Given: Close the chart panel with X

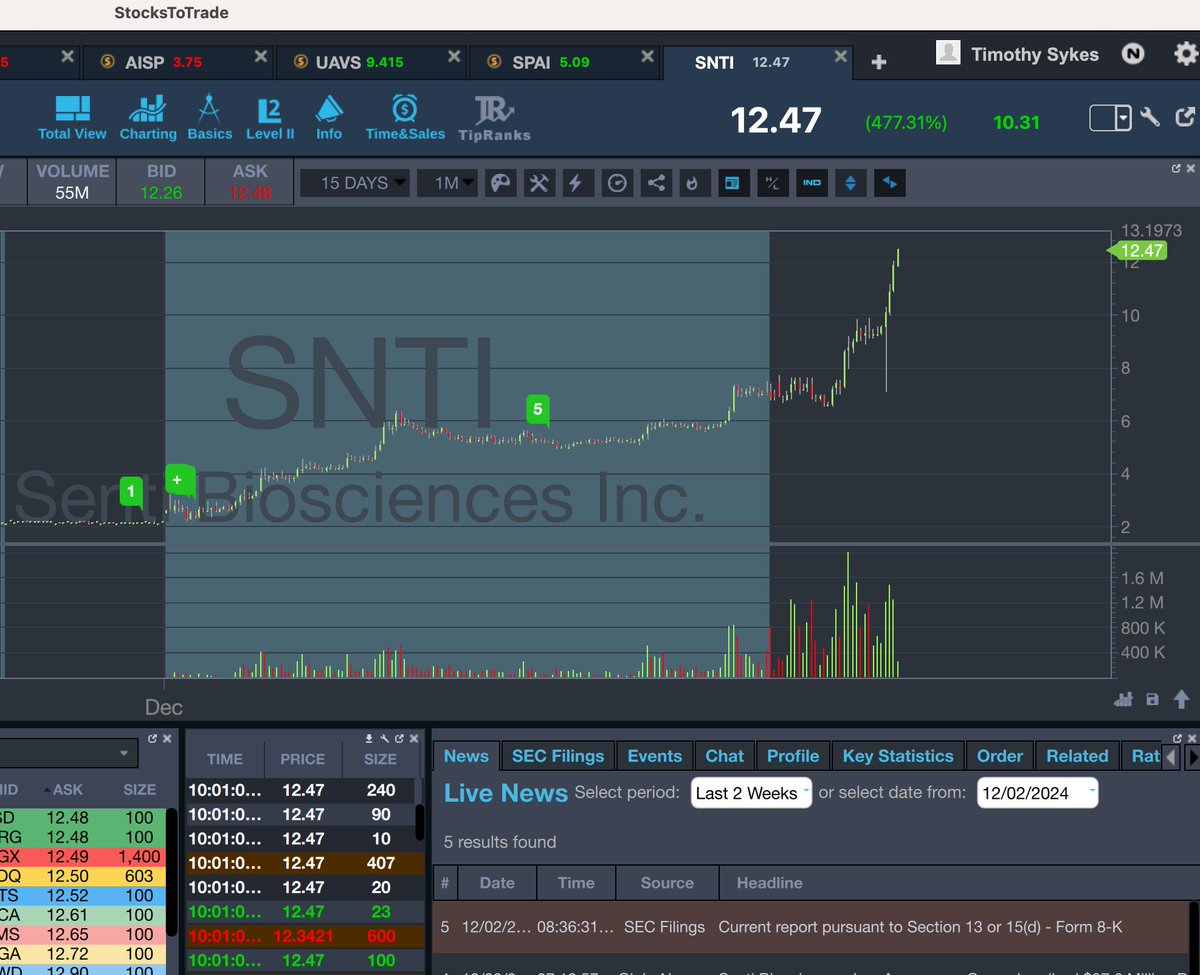Looking at the screenshot, I should 1190,169.
